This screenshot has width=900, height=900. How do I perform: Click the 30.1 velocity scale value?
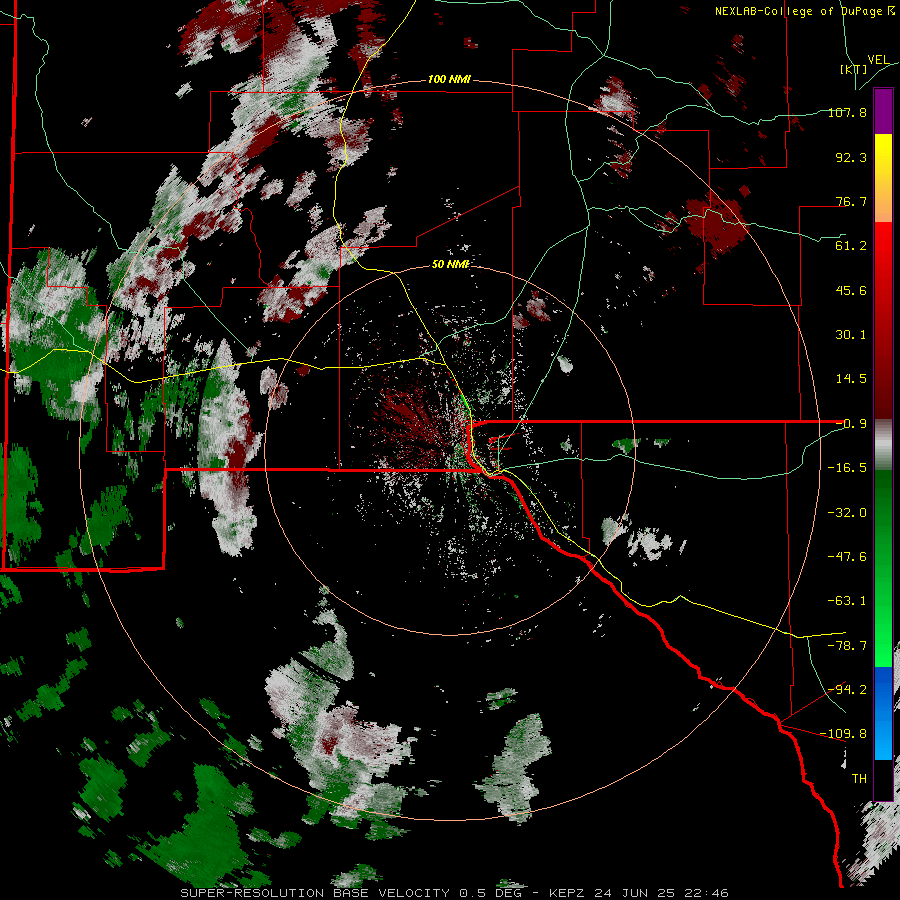pos(851,335)
